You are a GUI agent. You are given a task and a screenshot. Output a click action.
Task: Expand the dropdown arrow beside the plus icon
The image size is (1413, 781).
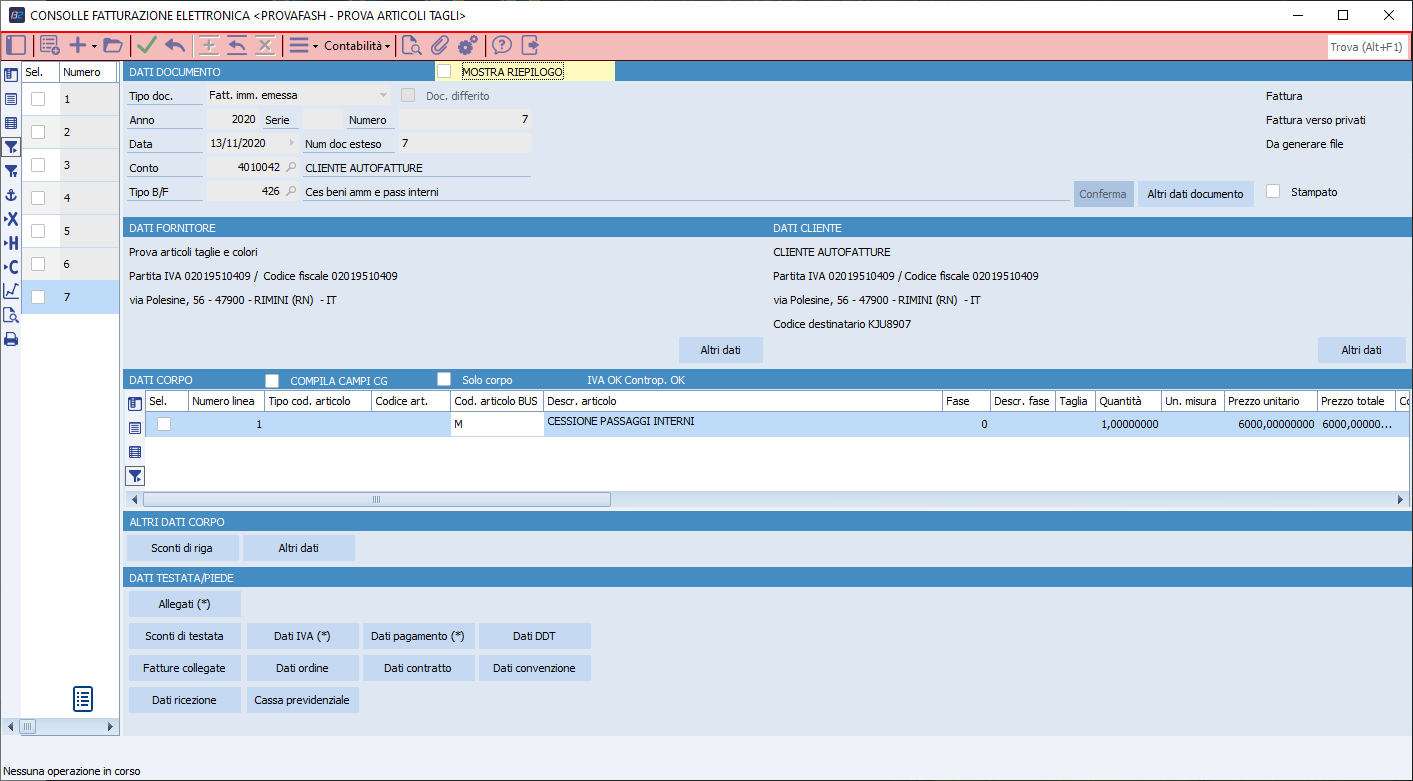(x=94, y=46)
